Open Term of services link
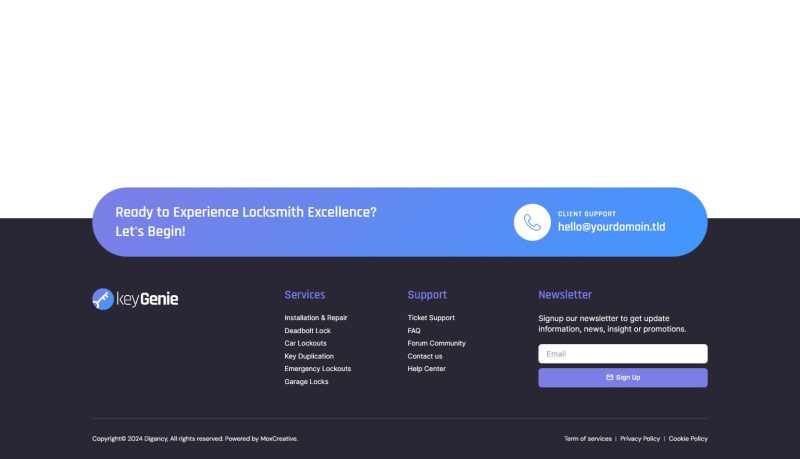Image resolution: width=800 pixels, height=459 pixels. [587, 439]
